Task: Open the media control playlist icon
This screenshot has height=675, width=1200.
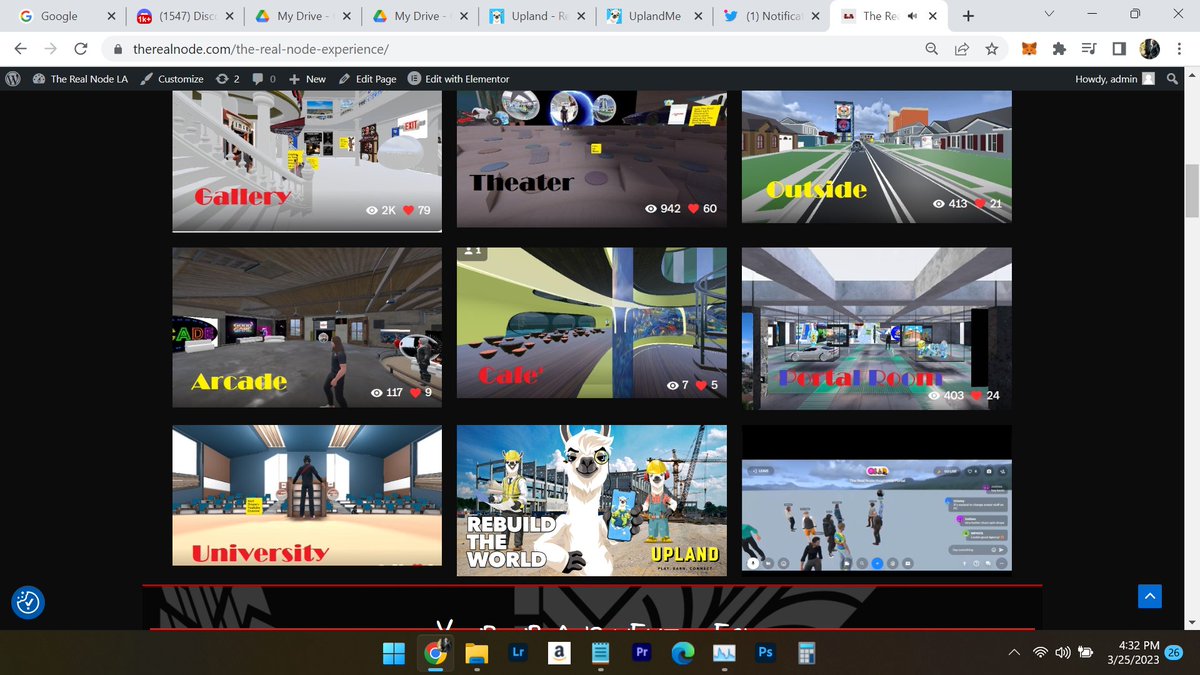Action: click(x=1089, y=48)
